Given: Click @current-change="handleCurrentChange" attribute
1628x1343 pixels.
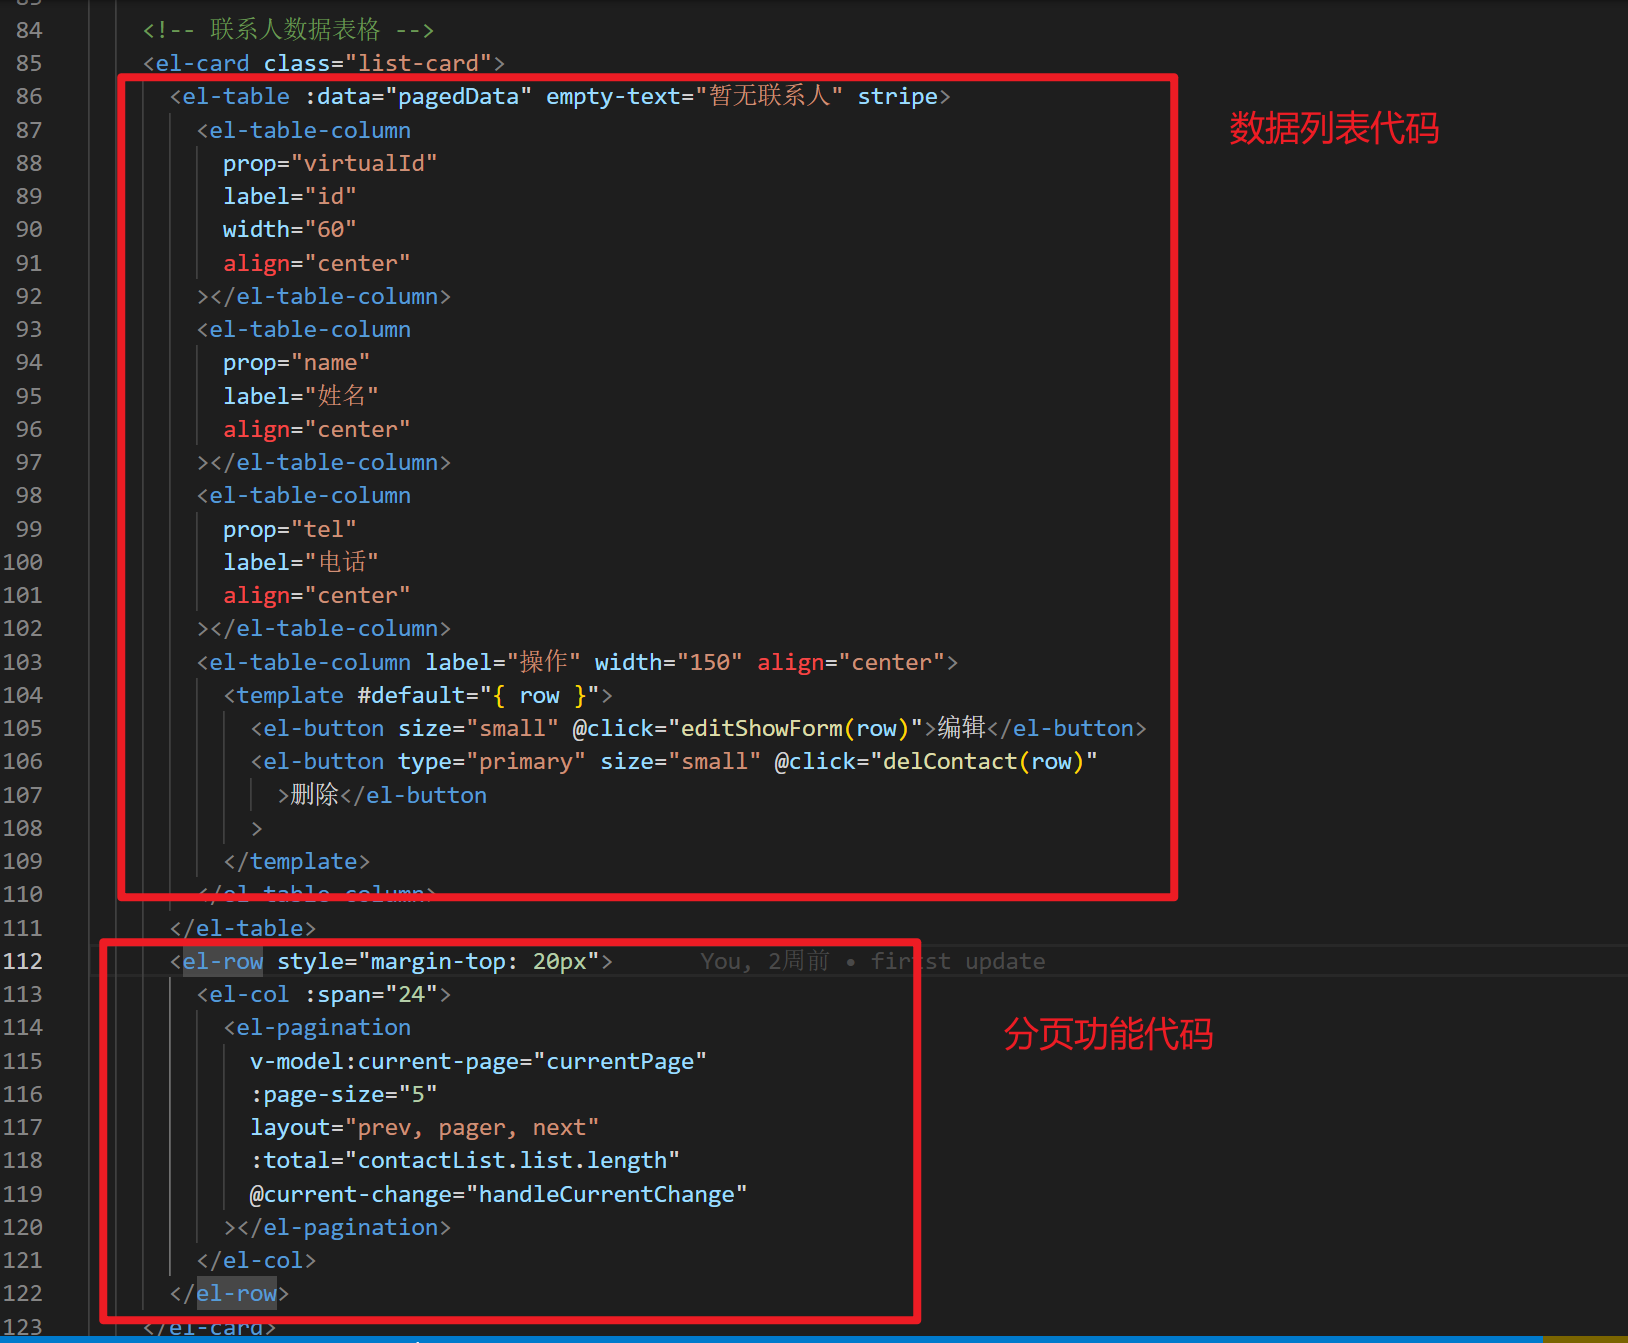Looking at the screenshot, I should (498, 1194).
